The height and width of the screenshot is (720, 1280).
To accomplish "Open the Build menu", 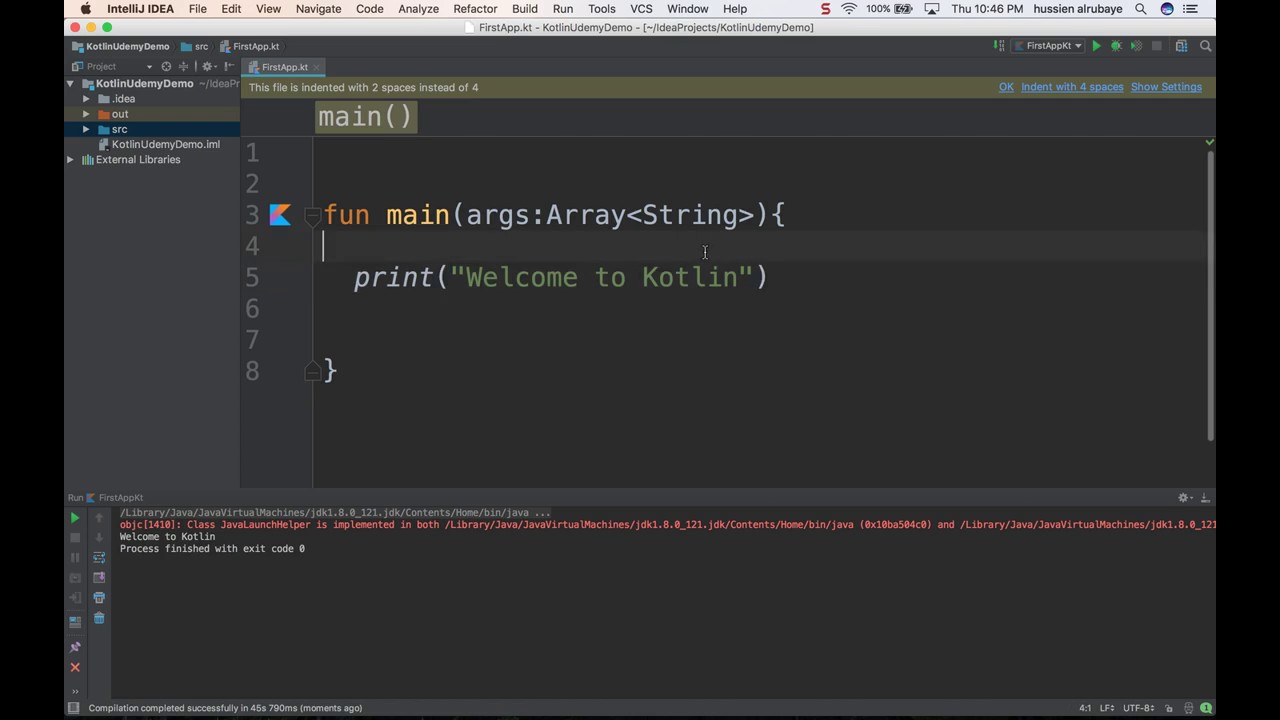I will pyautogui.click(x=525, y=9).
